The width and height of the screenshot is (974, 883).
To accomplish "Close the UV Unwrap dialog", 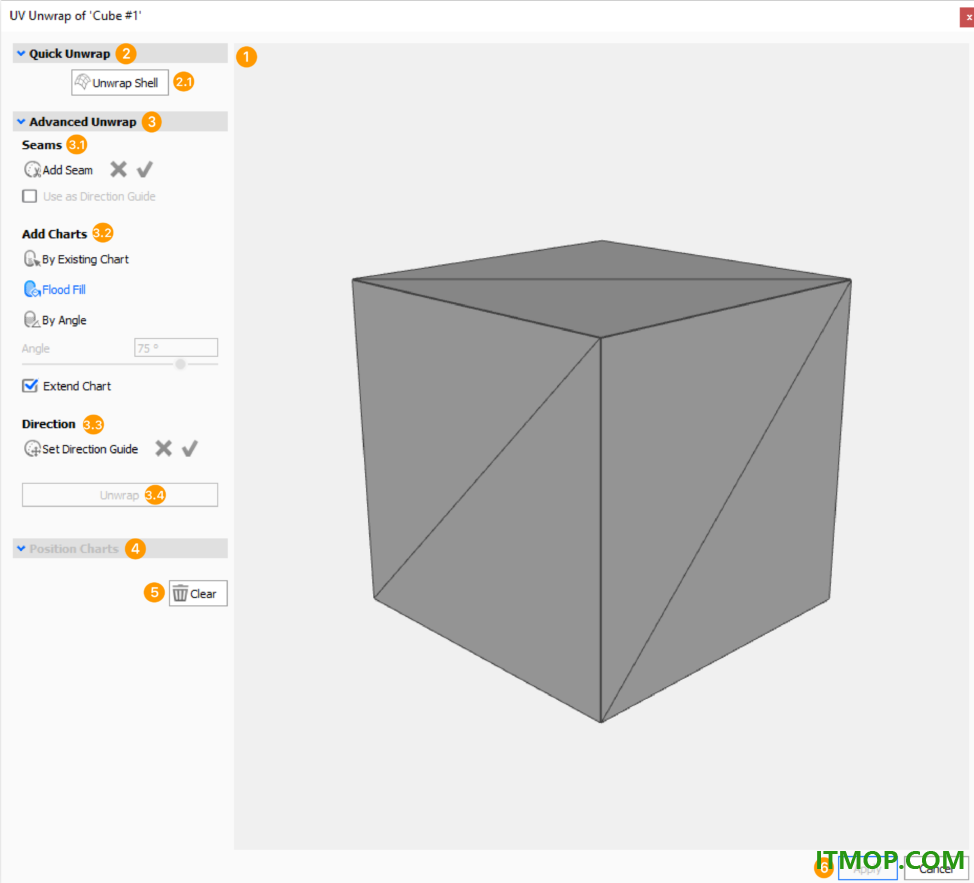I will pos(967,17).
